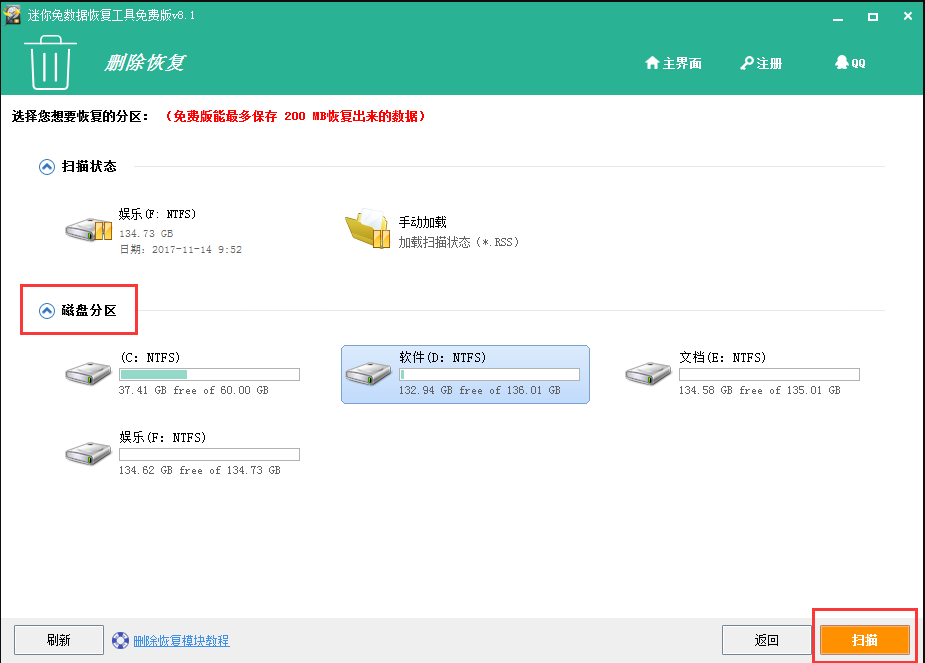925x663 pixels.
Task: Open the QQ contact option
Action: (x=850, y=63)
